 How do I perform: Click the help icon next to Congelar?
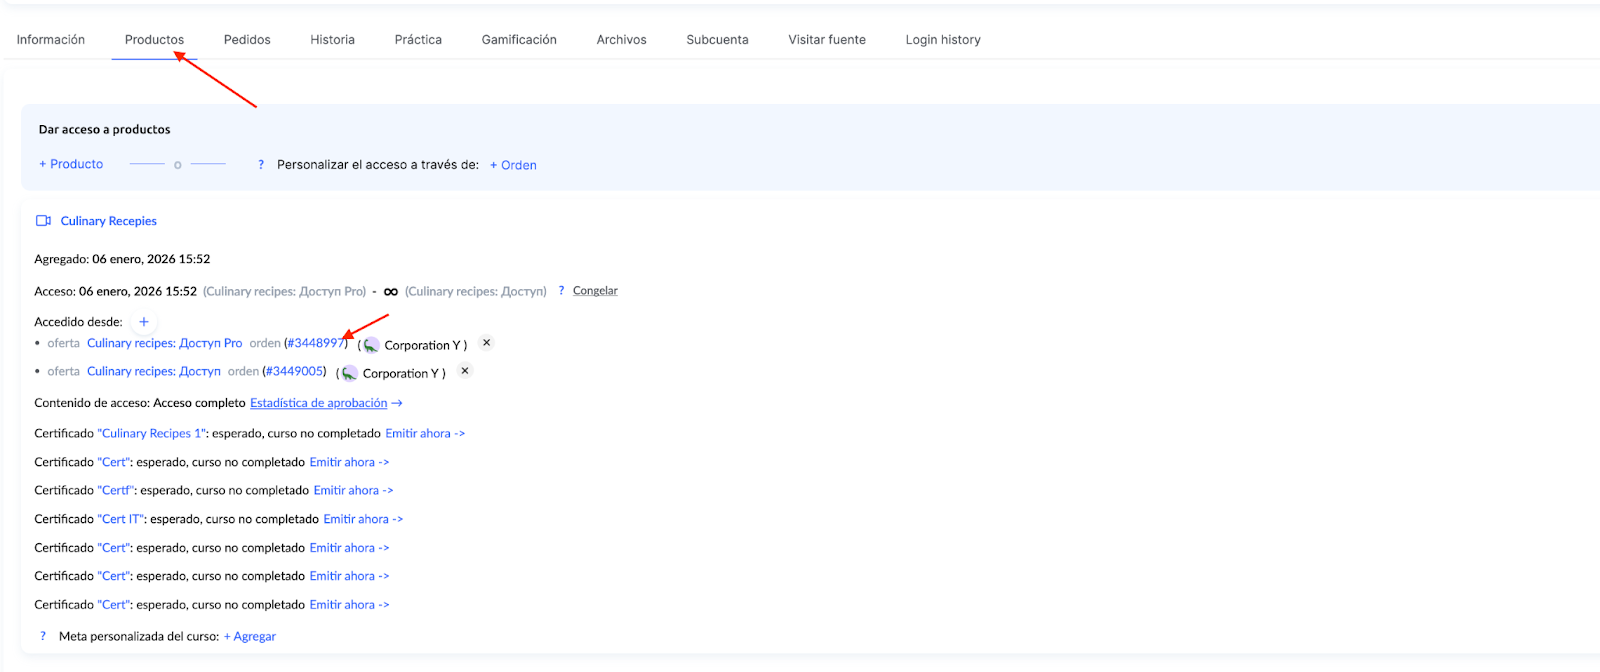(561, 291)
